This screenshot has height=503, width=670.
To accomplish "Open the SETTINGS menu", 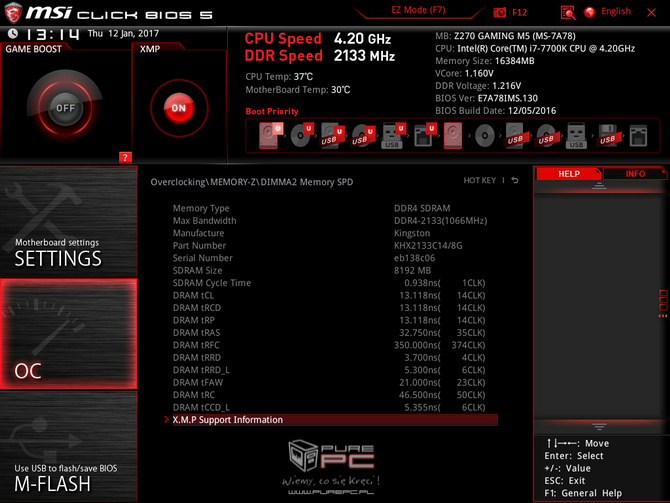I will (x=69, y=221).
